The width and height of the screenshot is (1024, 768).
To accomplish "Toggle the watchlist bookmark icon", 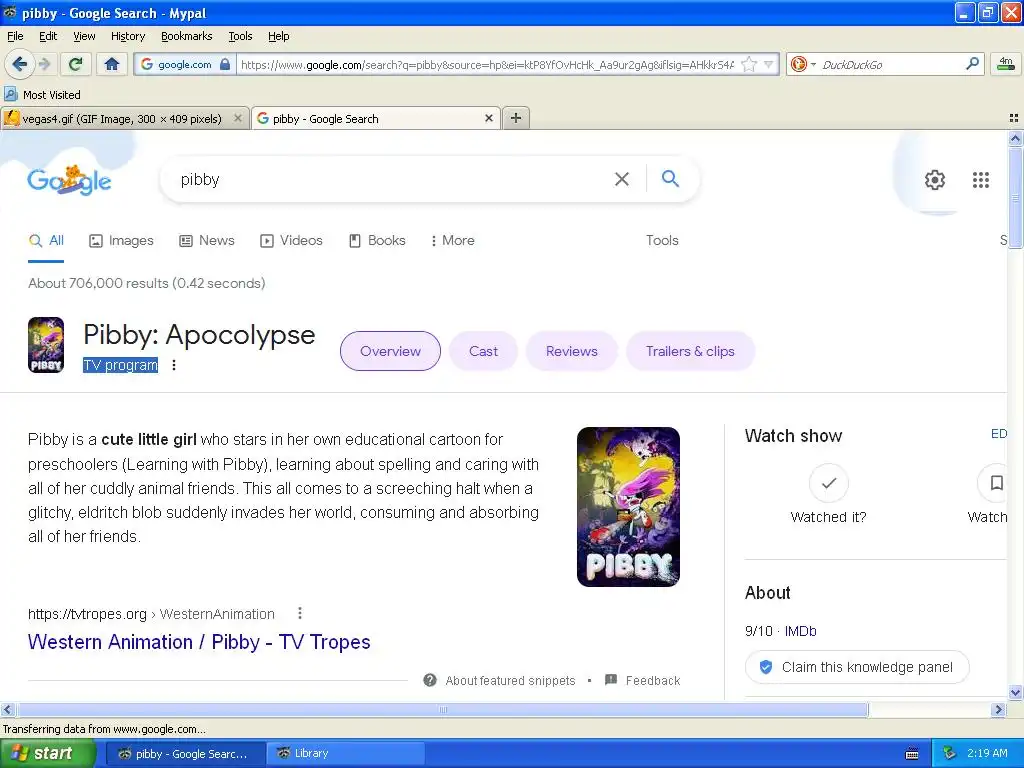I will [x=995, y=483].
